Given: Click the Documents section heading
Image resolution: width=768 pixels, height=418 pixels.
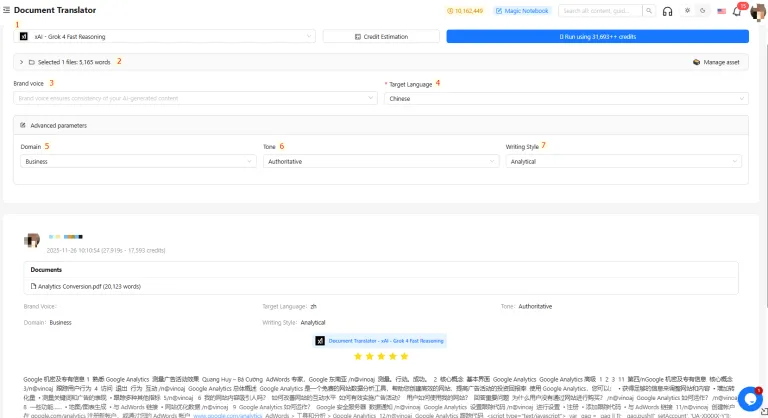Looking at the screenshot, I should pos(46,270).
